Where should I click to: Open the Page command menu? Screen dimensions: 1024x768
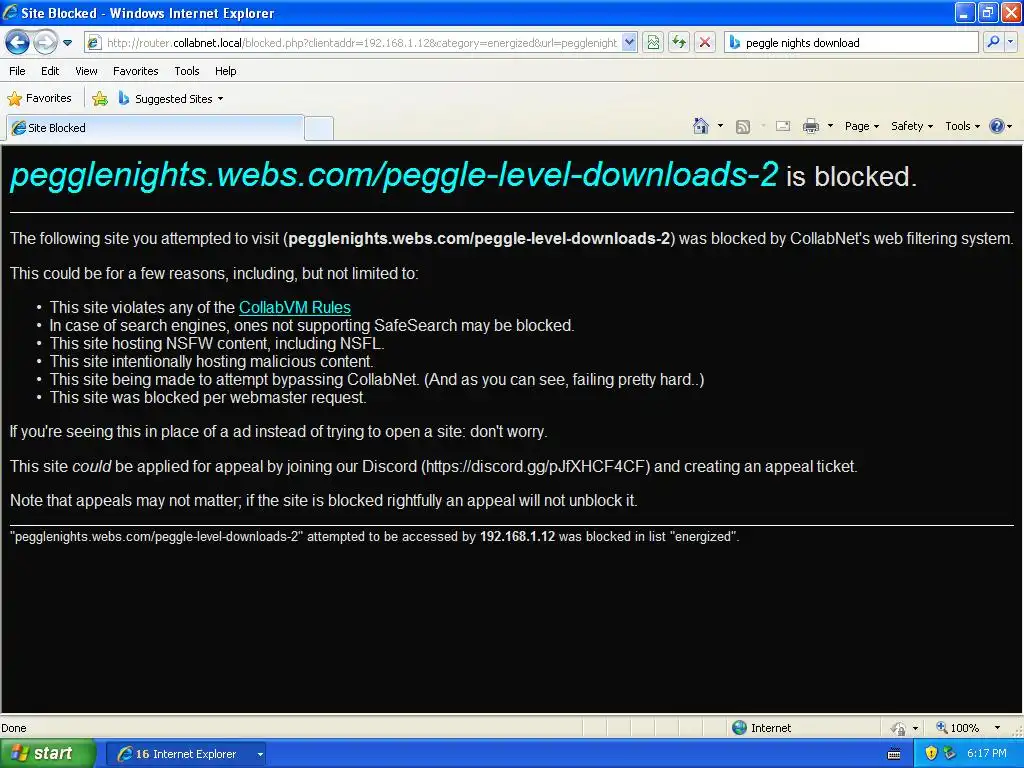click(x=861, y=126)
